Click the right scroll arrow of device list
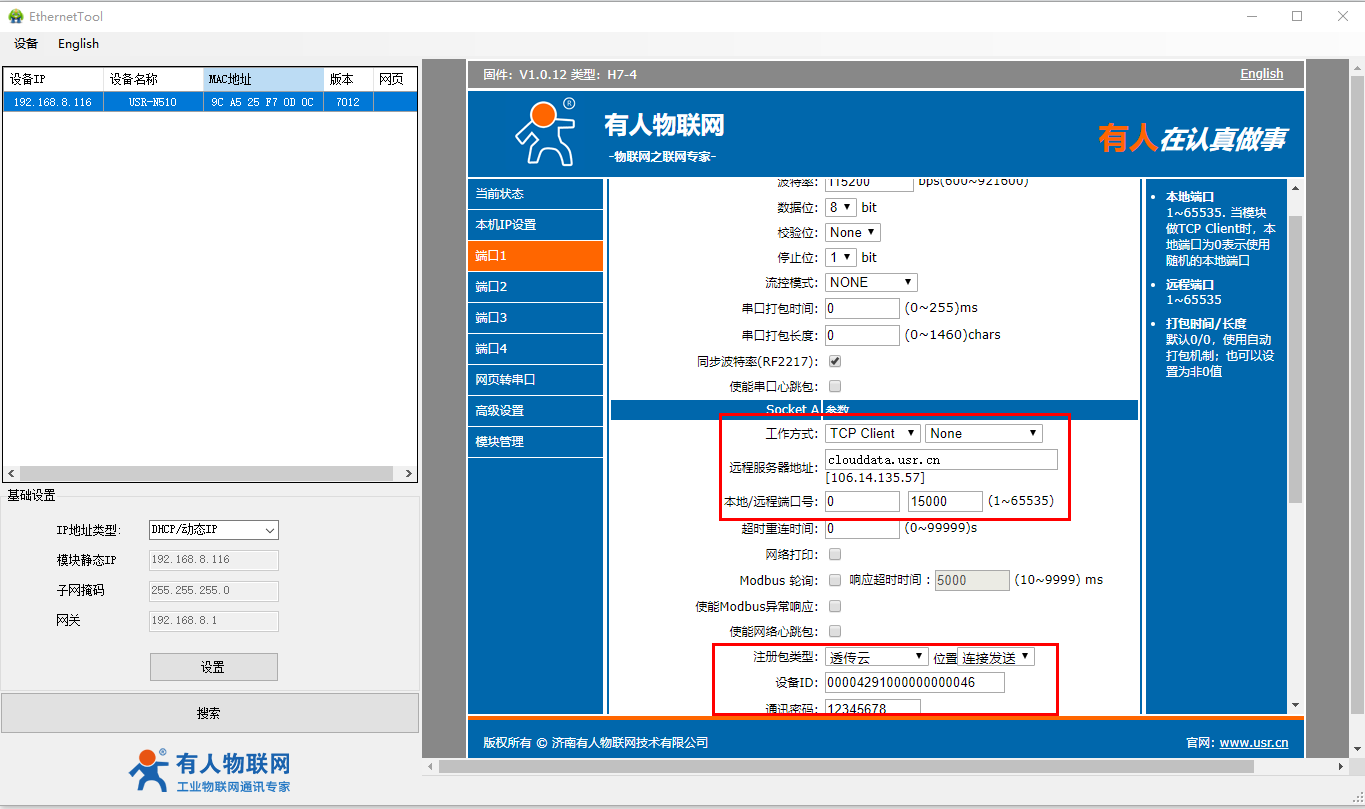Screen dimensions: 1365x809 (x=409, y=474)
